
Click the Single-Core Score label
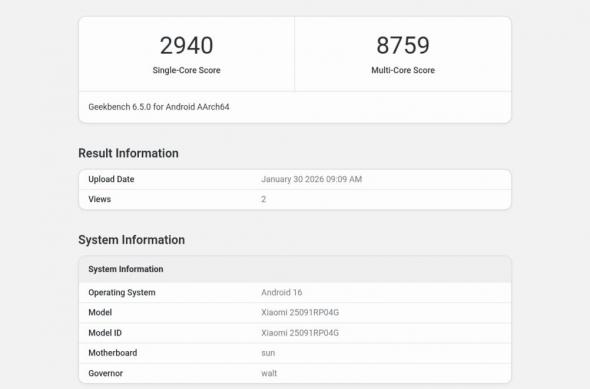coord(187,70)
